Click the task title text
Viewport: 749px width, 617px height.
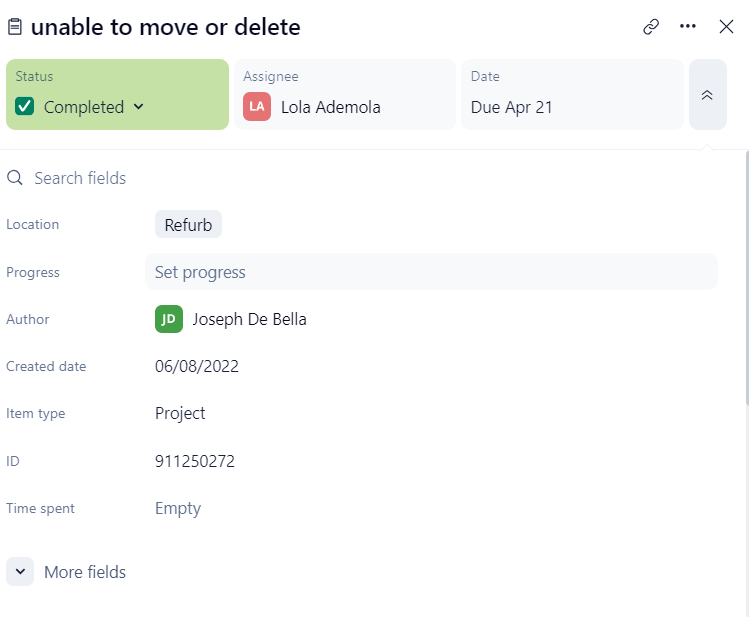tap(166, 27)
